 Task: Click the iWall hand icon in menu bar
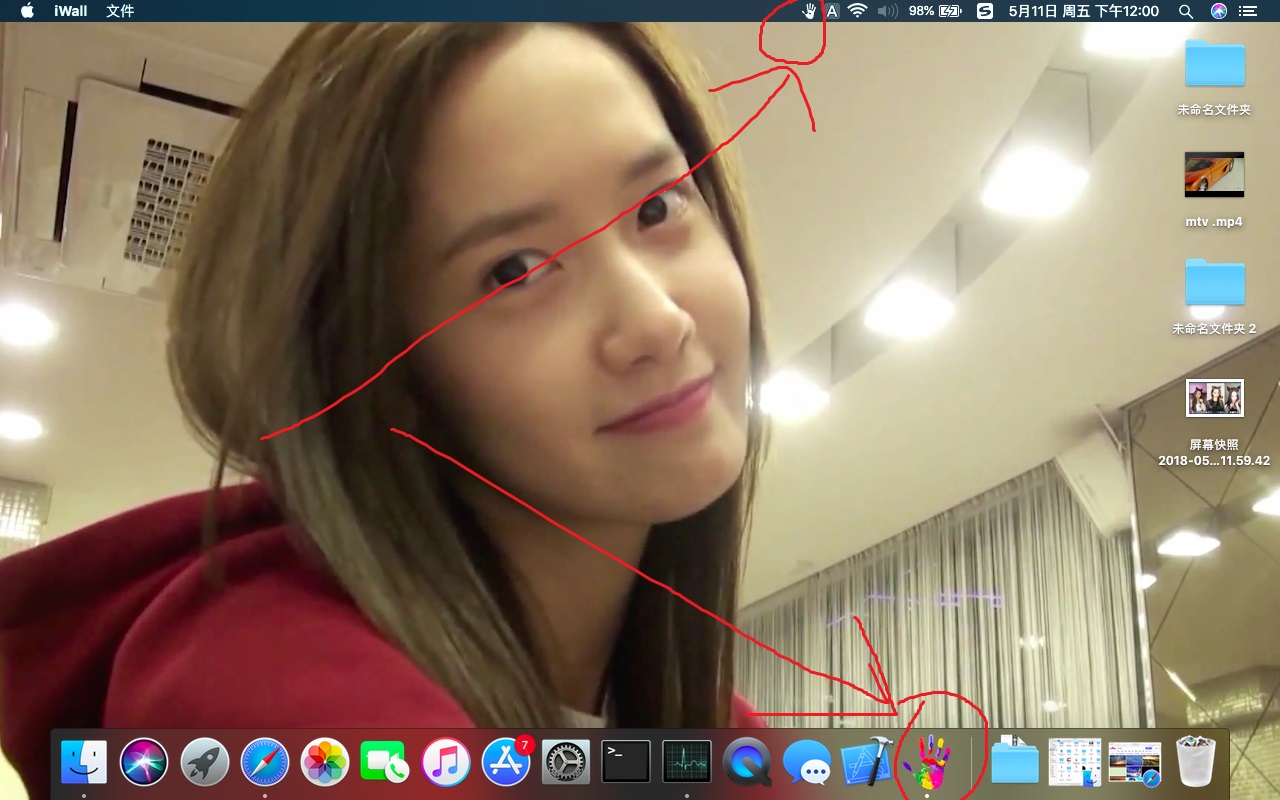(810, 11)
